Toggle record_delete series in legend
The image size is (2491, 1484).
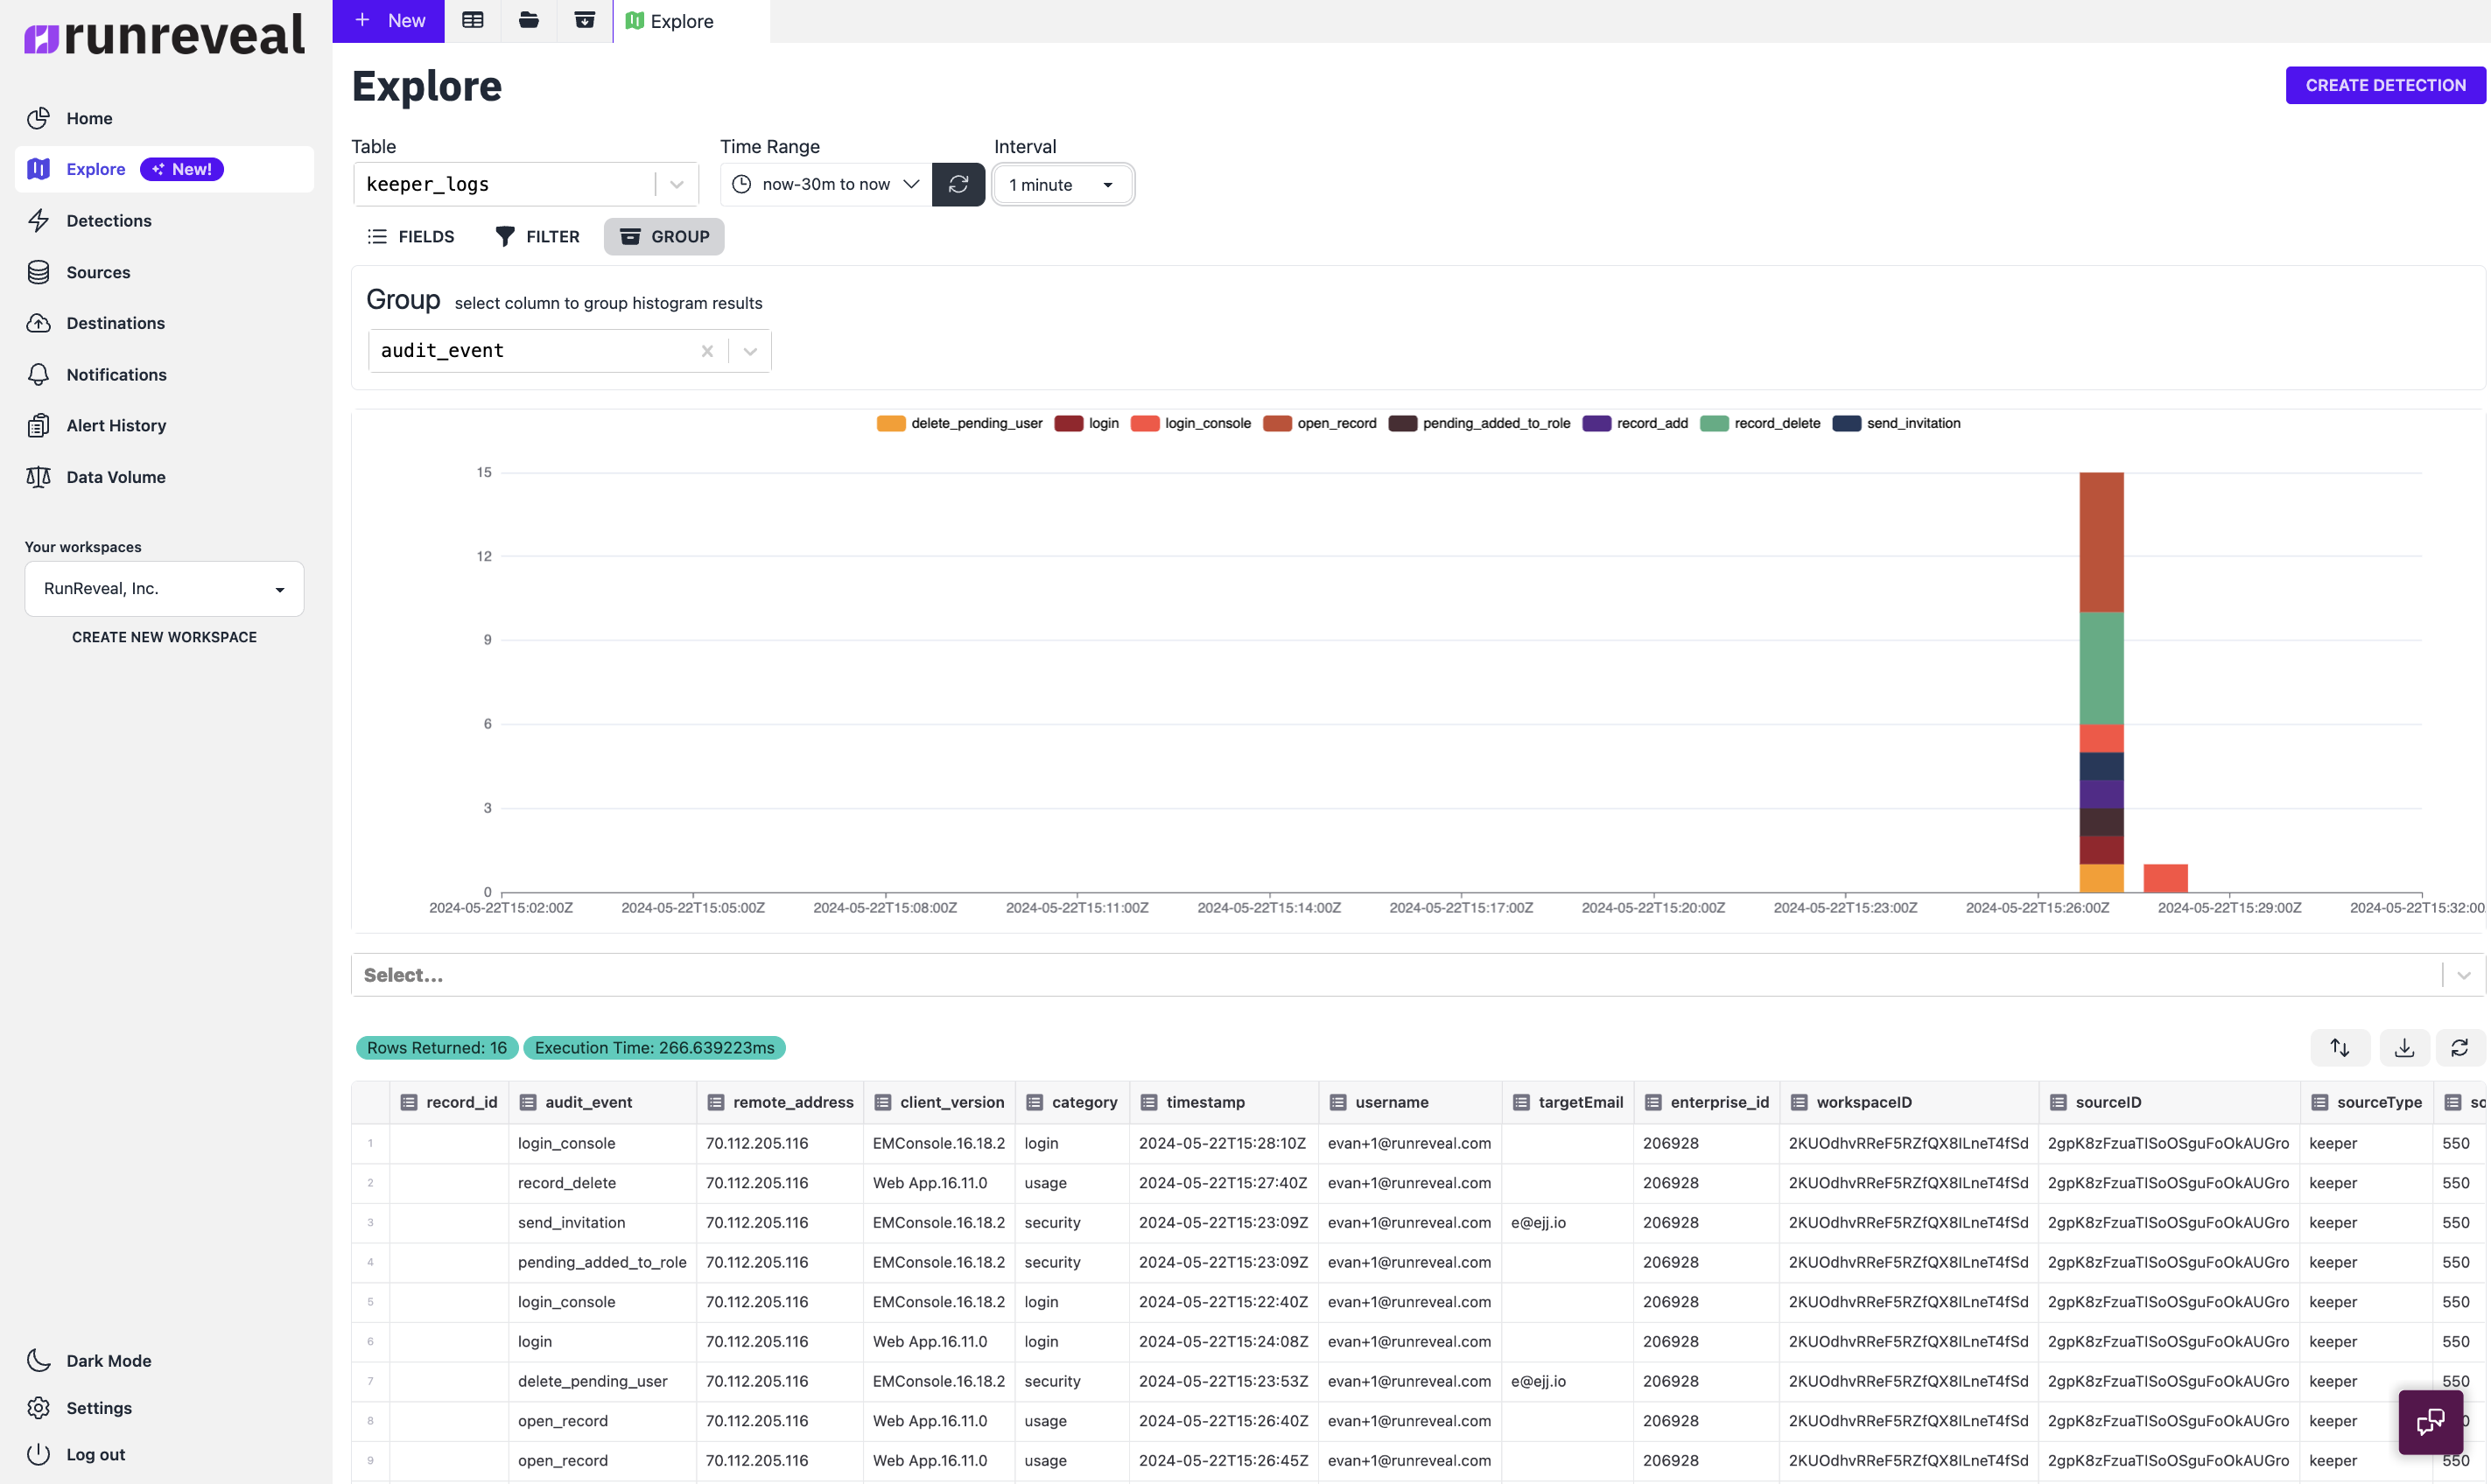click(1776, 423)
